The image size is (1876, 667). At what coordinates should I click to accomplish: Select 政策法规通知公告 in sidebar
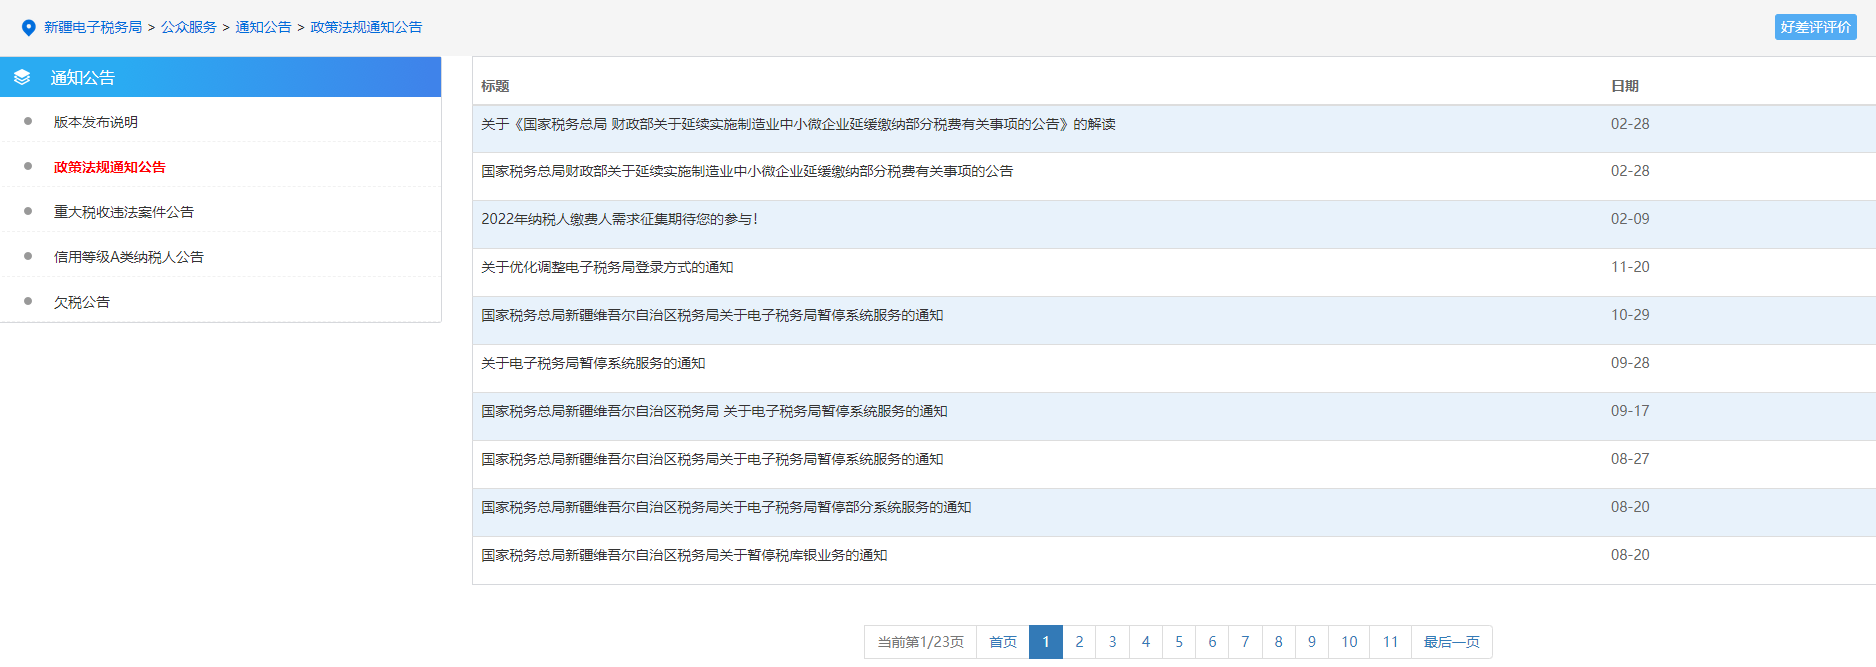click(110, 167)
